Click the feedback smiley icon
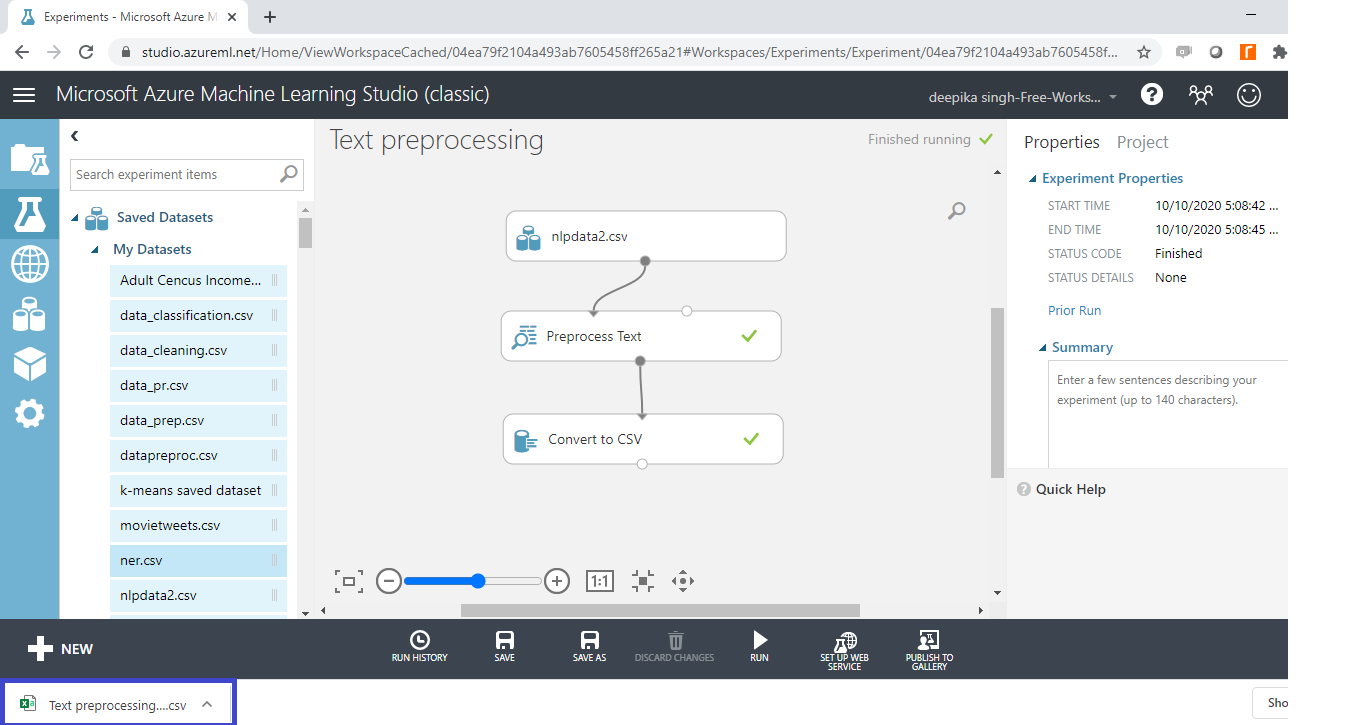The image size is (1360, 725). tap(1249, 95)
